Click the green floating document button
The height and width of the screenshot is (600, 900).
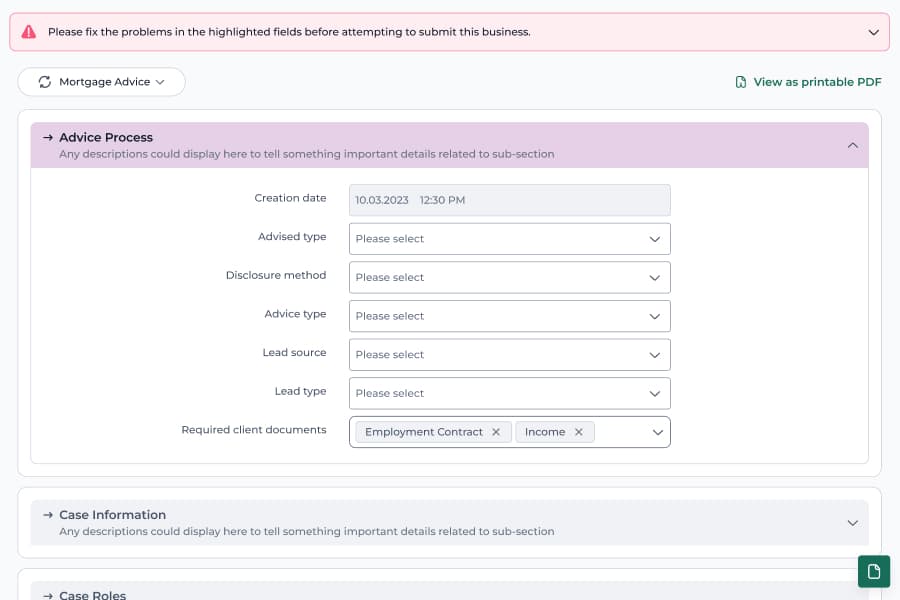[874, 571]
